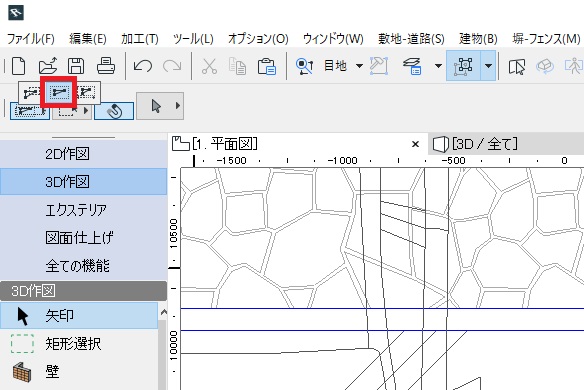Screen dimensions: 584x390
Task: Click the arrow pointer mode button
Action: [x=156, y=106]
